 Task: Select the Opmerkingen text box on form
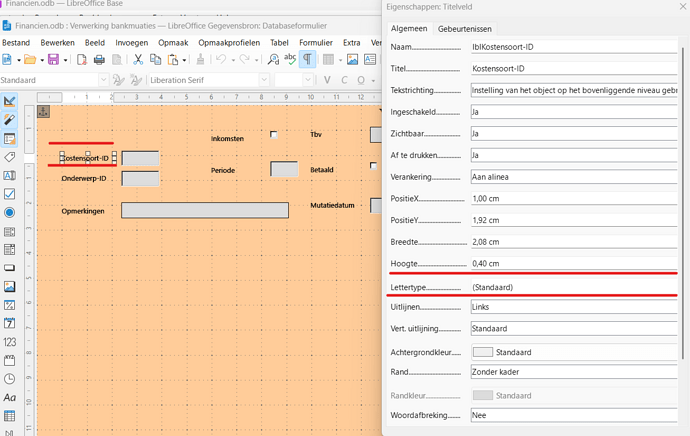pyautogui.click(x=205, y=210)
